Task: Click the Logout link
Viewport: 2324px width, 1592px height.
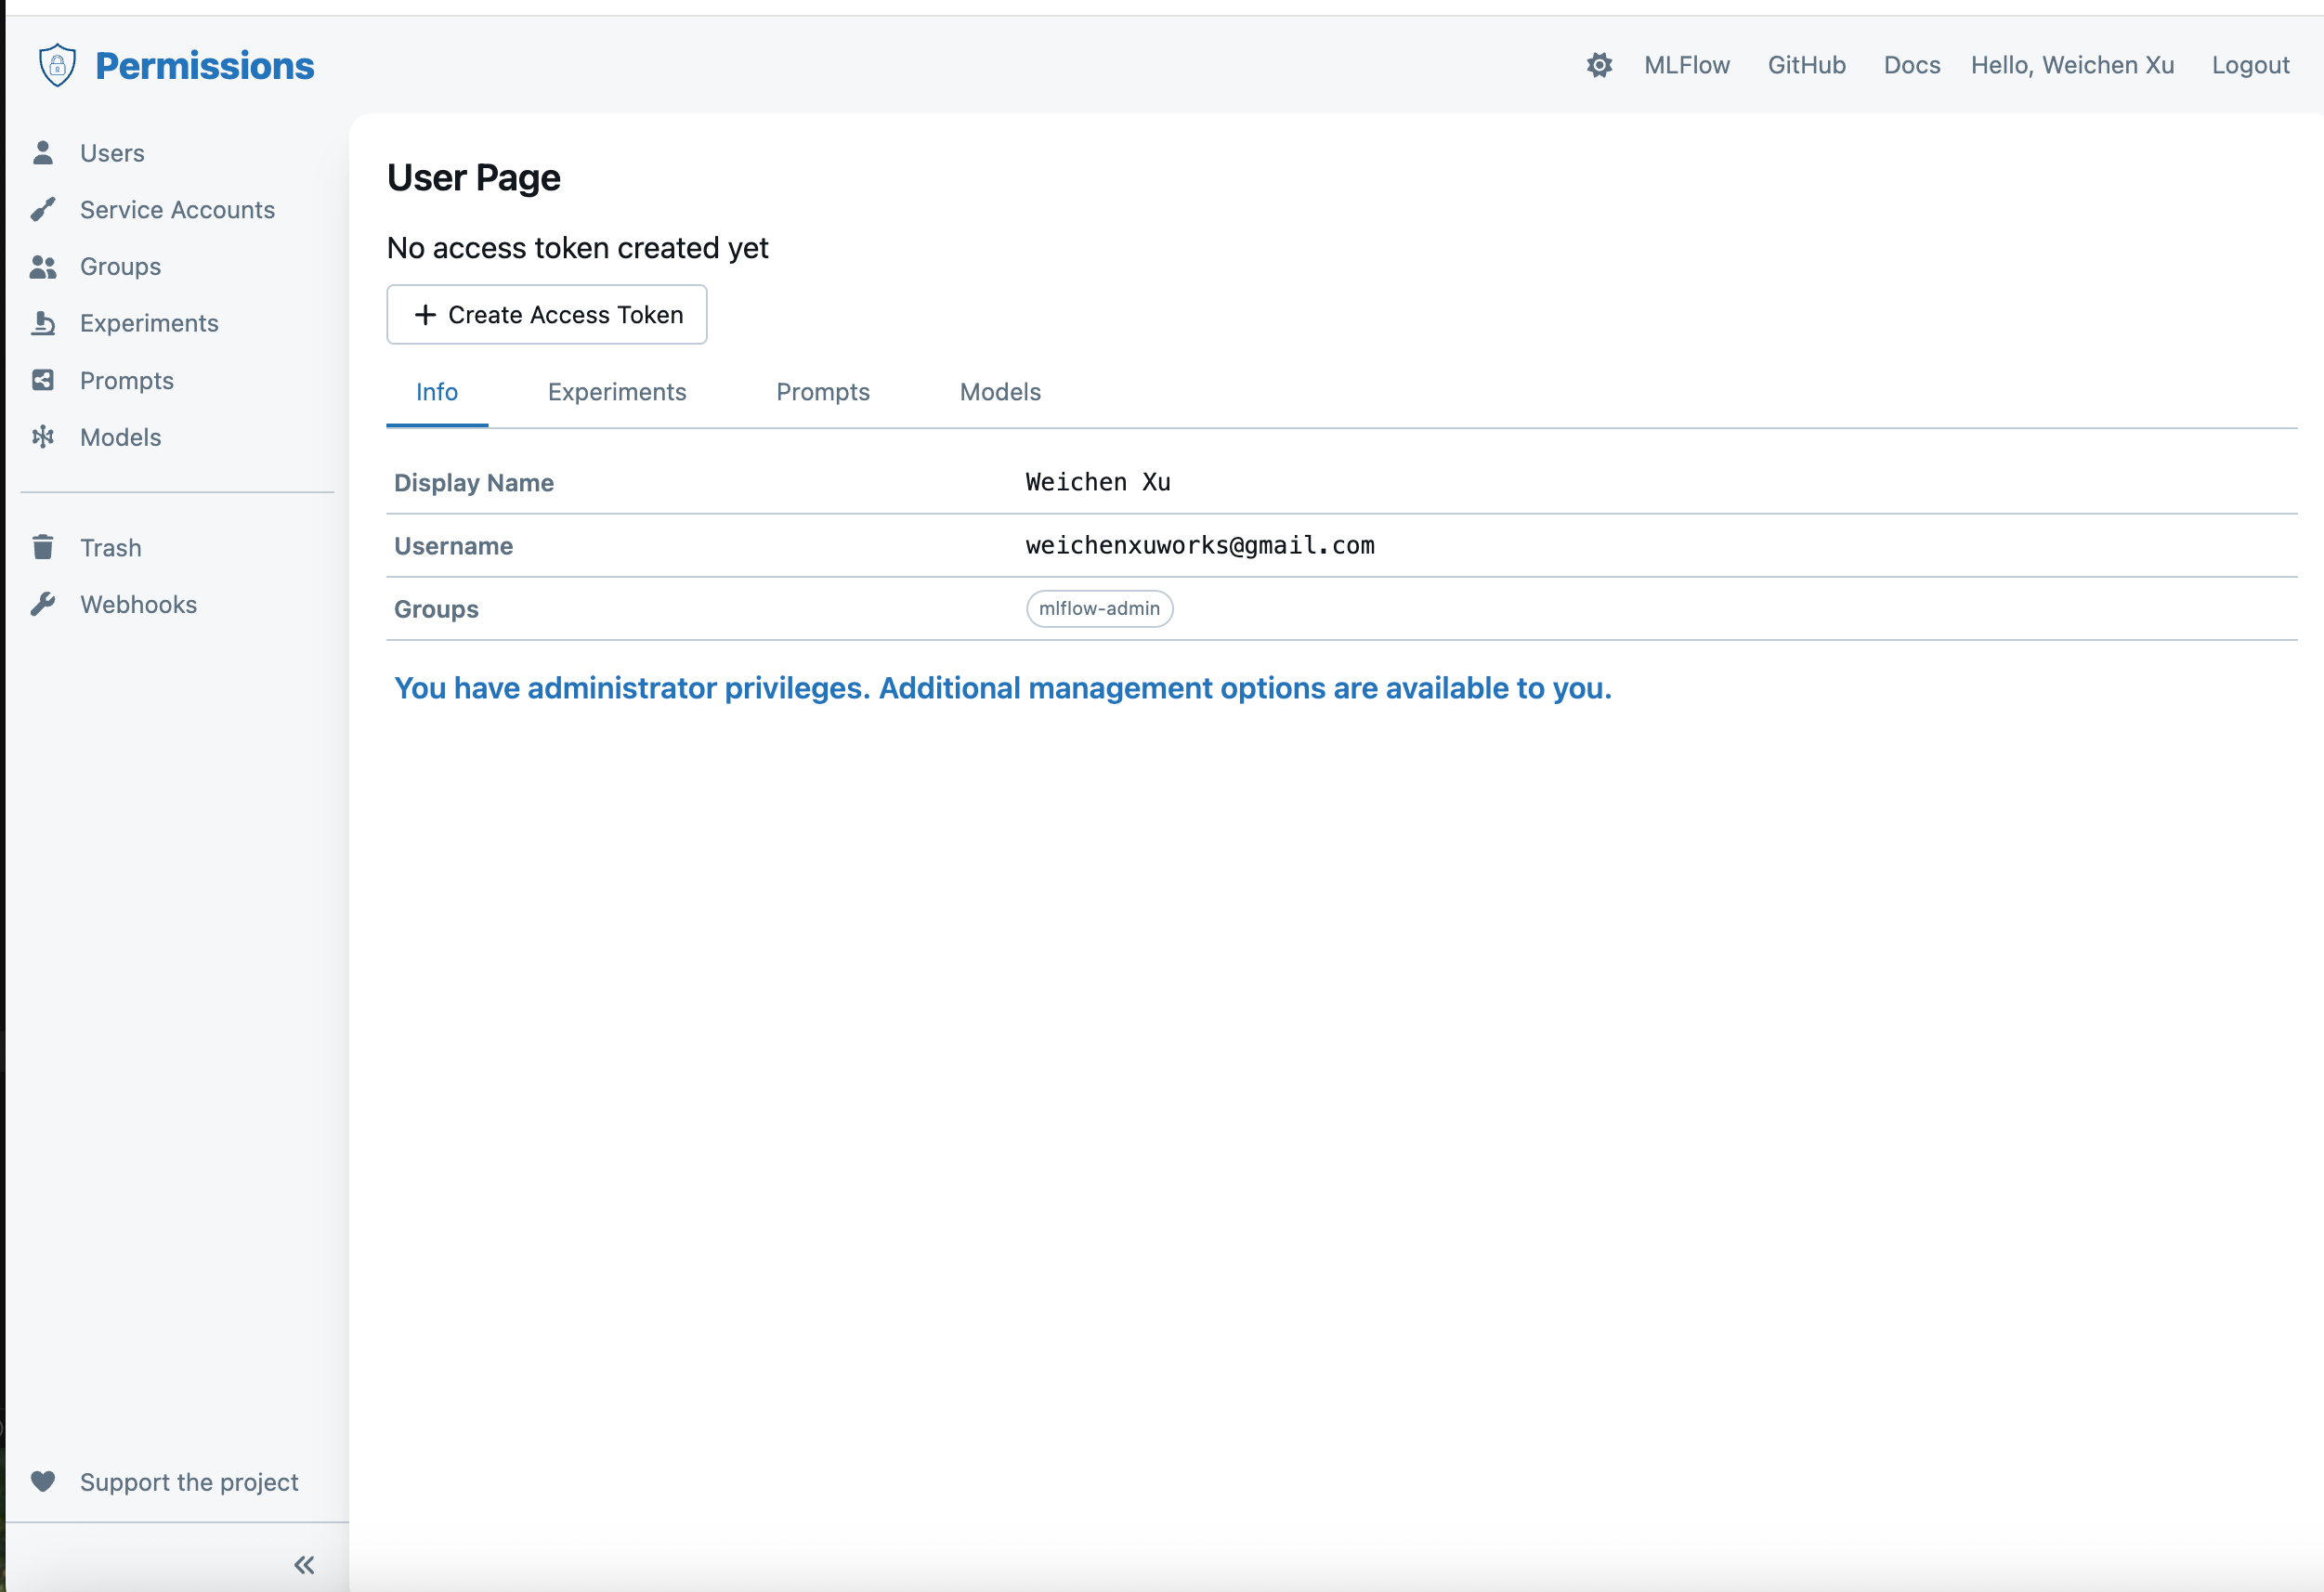Action: click(x=2249, y=65)
